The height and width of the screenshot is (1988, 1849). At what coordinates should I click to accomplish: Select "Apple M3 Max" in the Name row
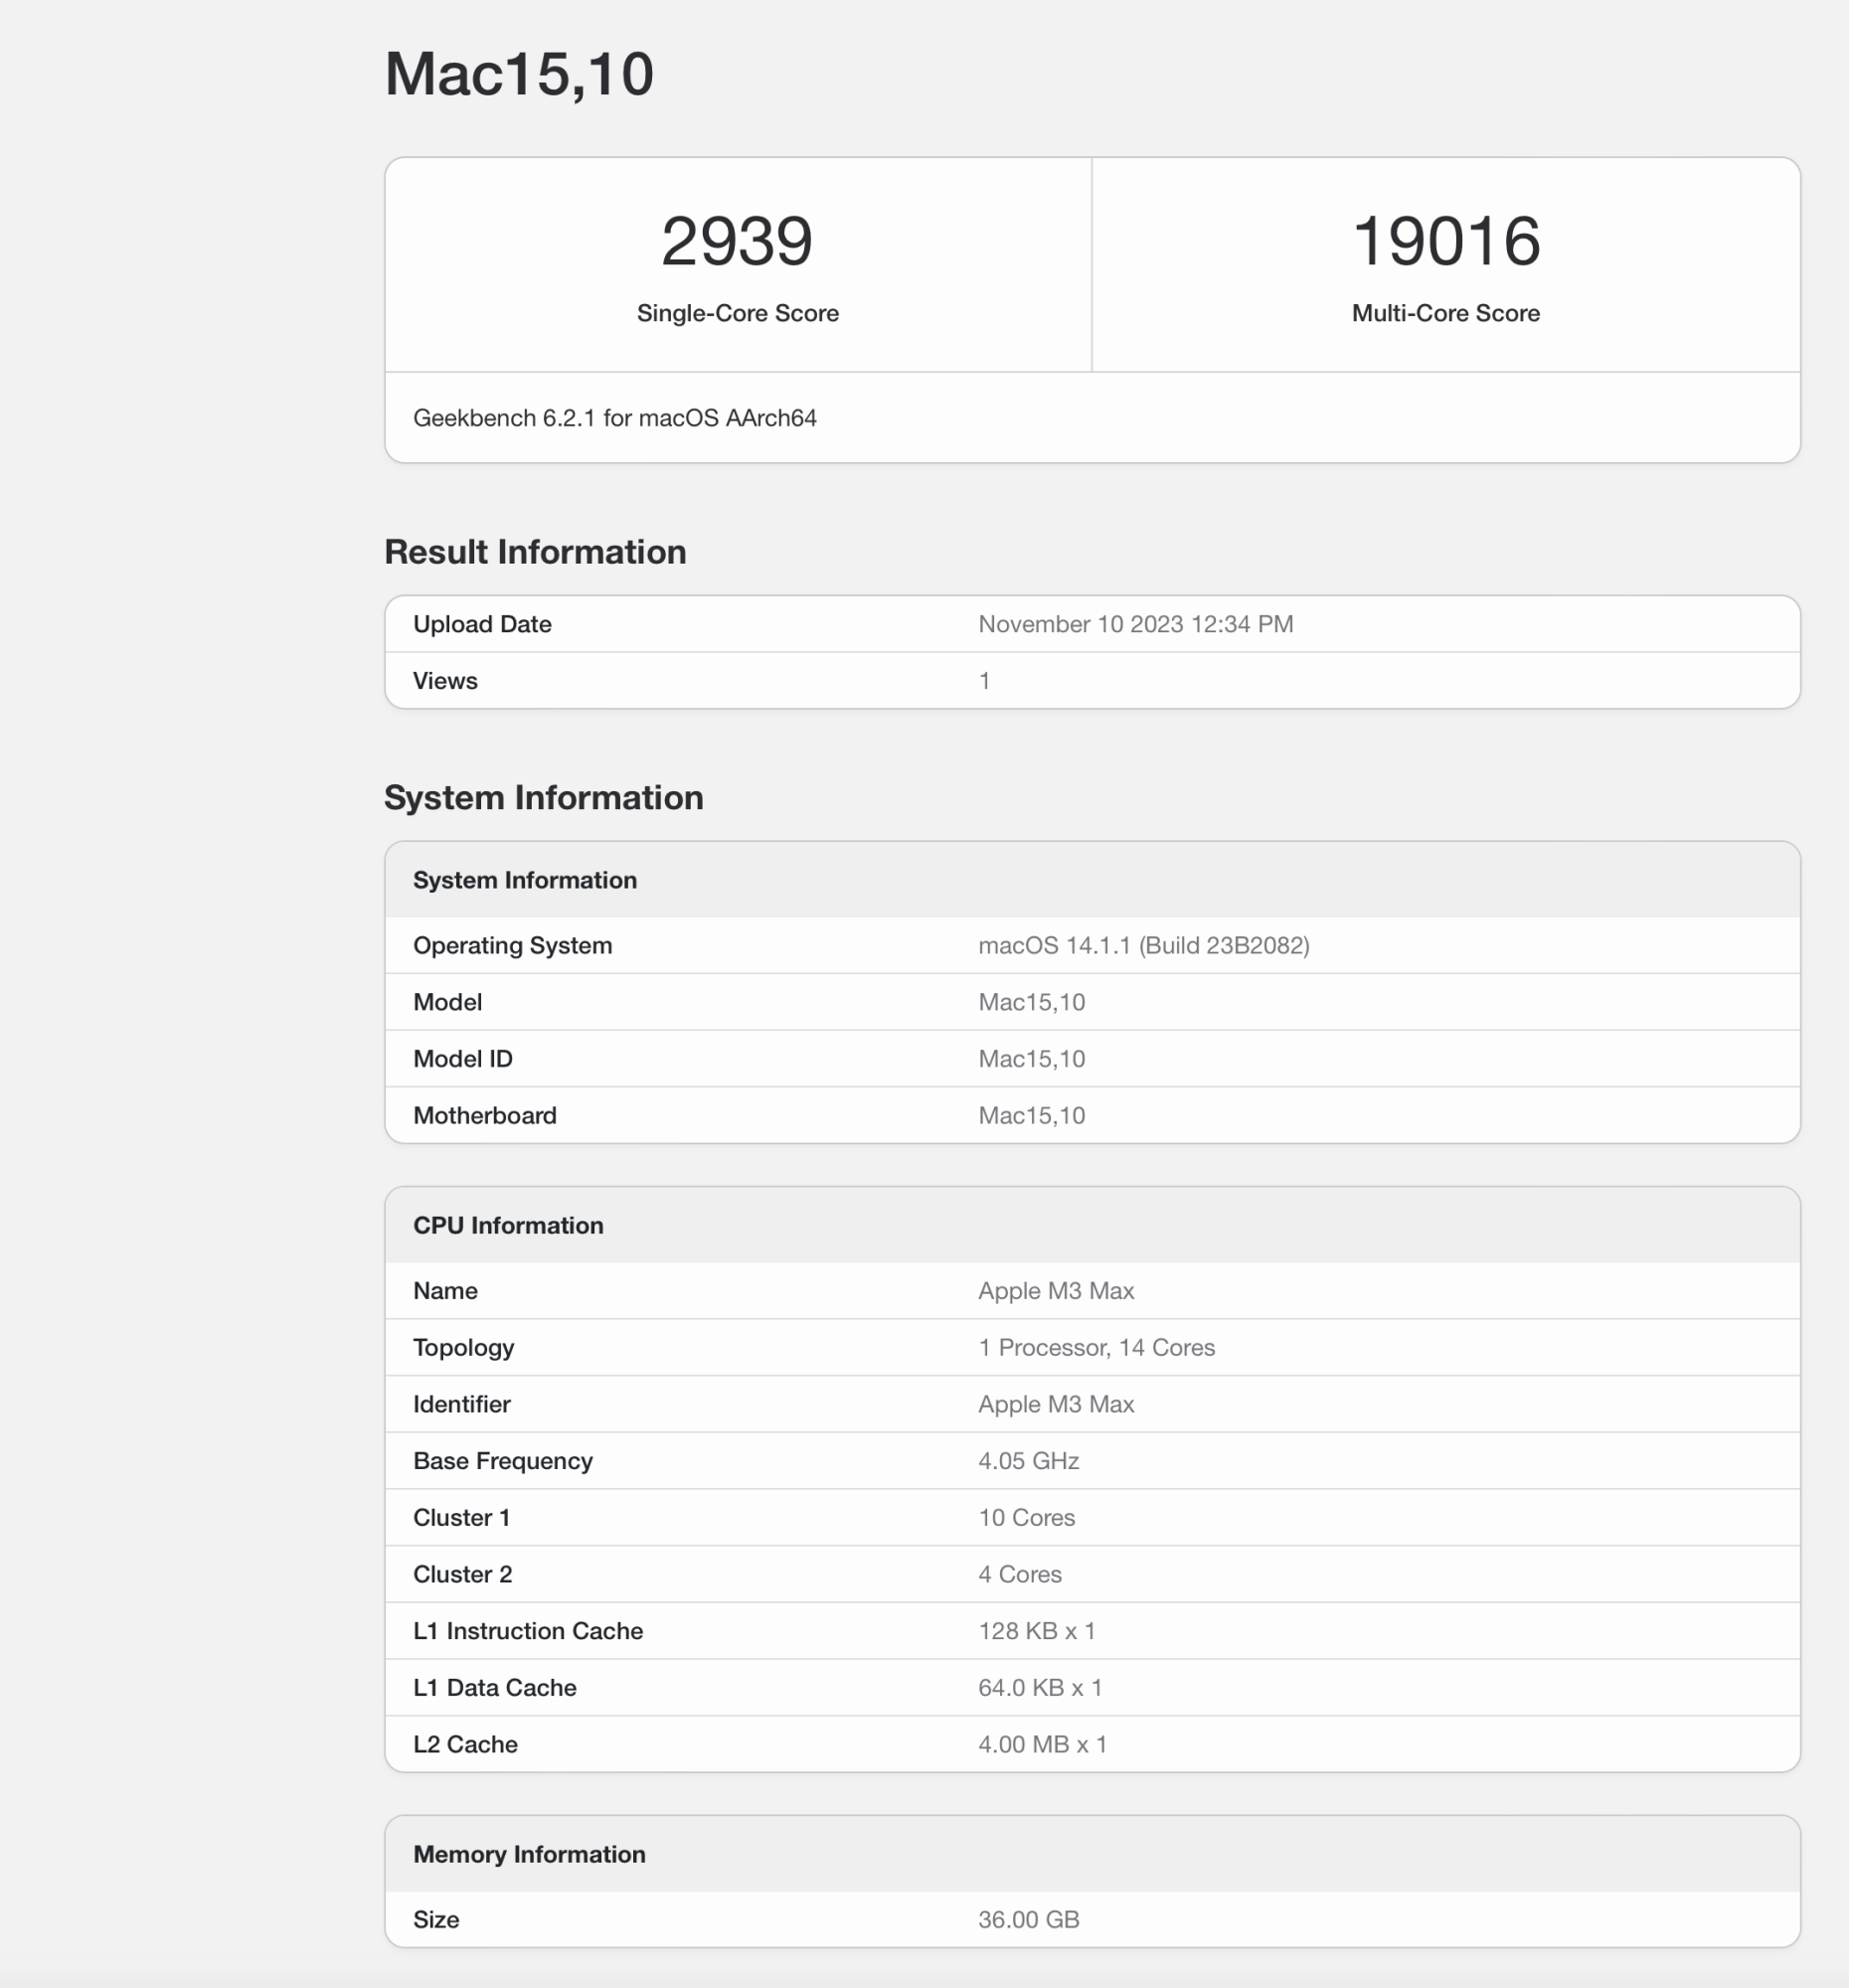coord(1056,1291)
